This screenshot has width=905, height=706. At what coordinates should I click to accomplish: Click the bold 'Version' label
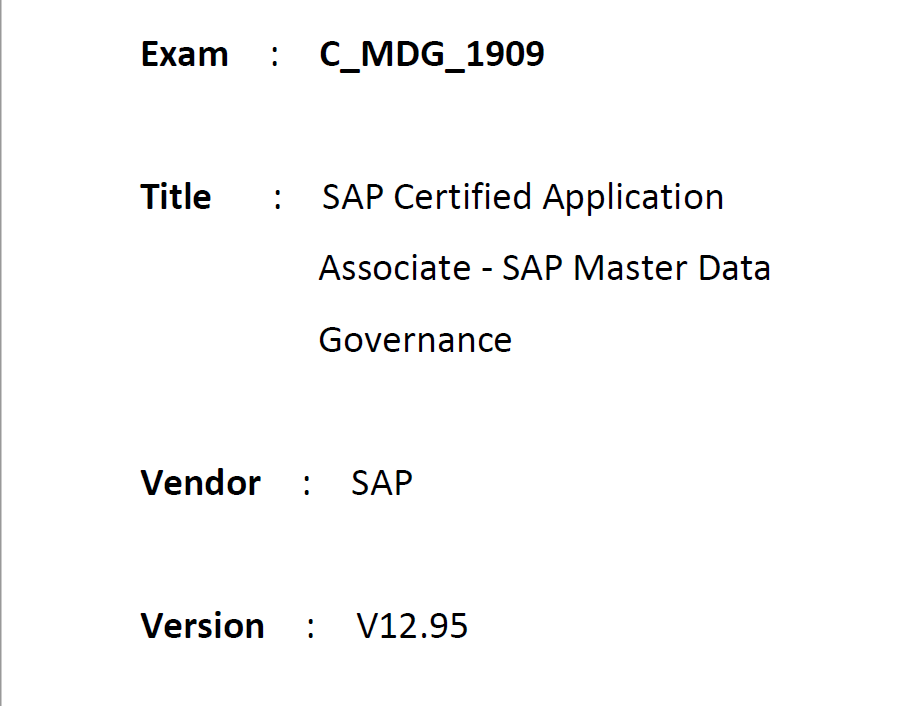click(x=203, y=626)
